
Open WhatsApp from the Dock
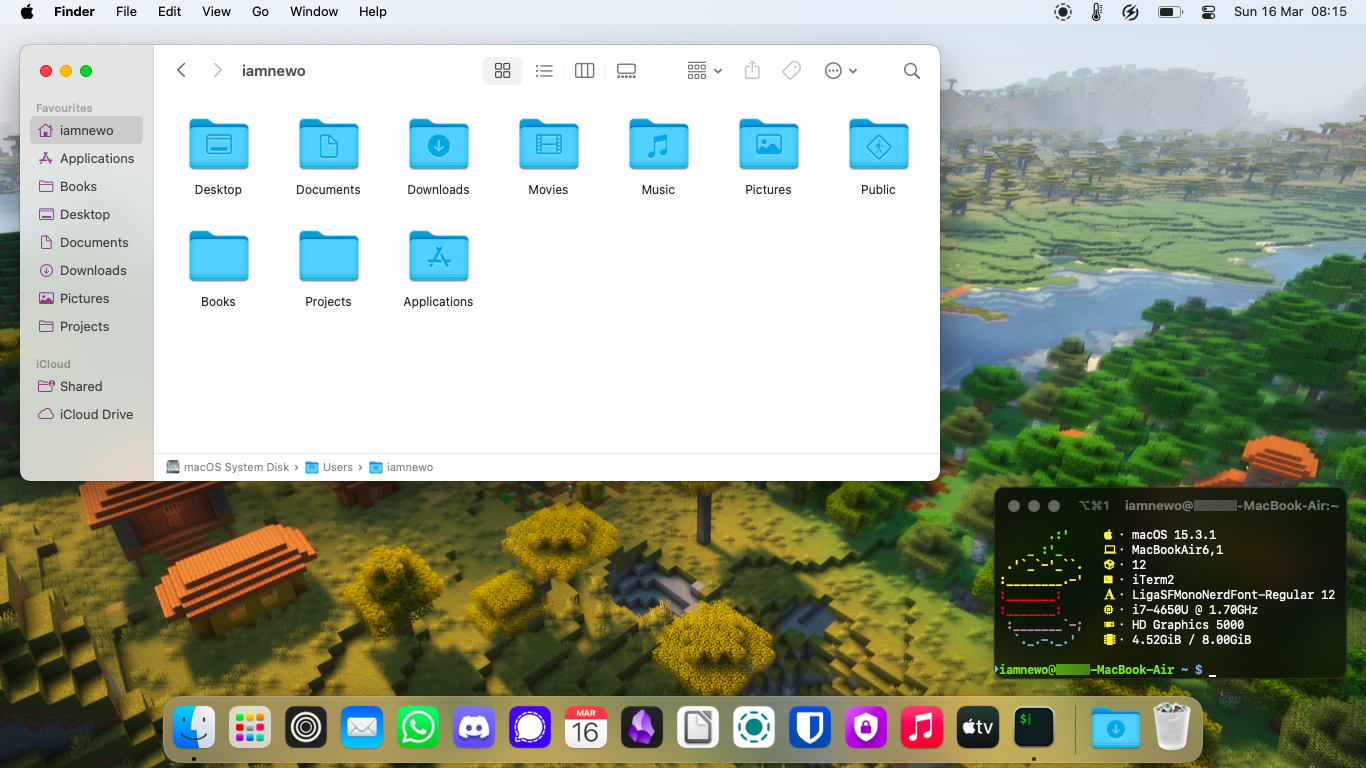pyautogui.click(x=418, y=728)
